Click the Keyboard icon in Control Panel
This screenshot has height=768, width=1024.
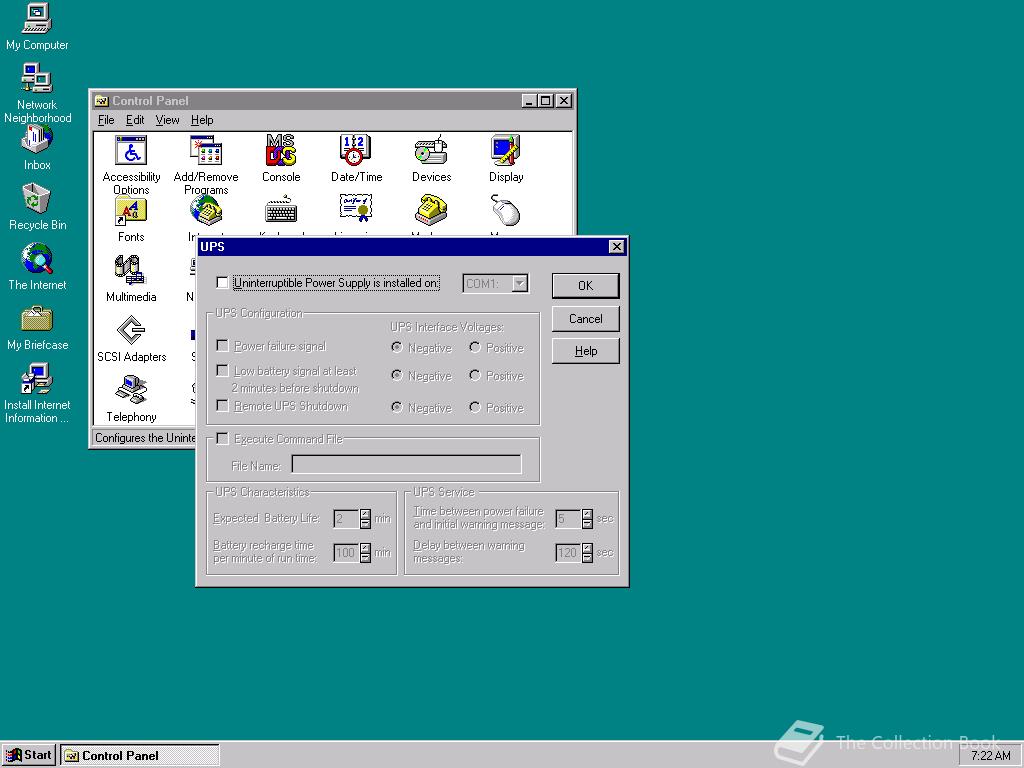click(281, 211)
